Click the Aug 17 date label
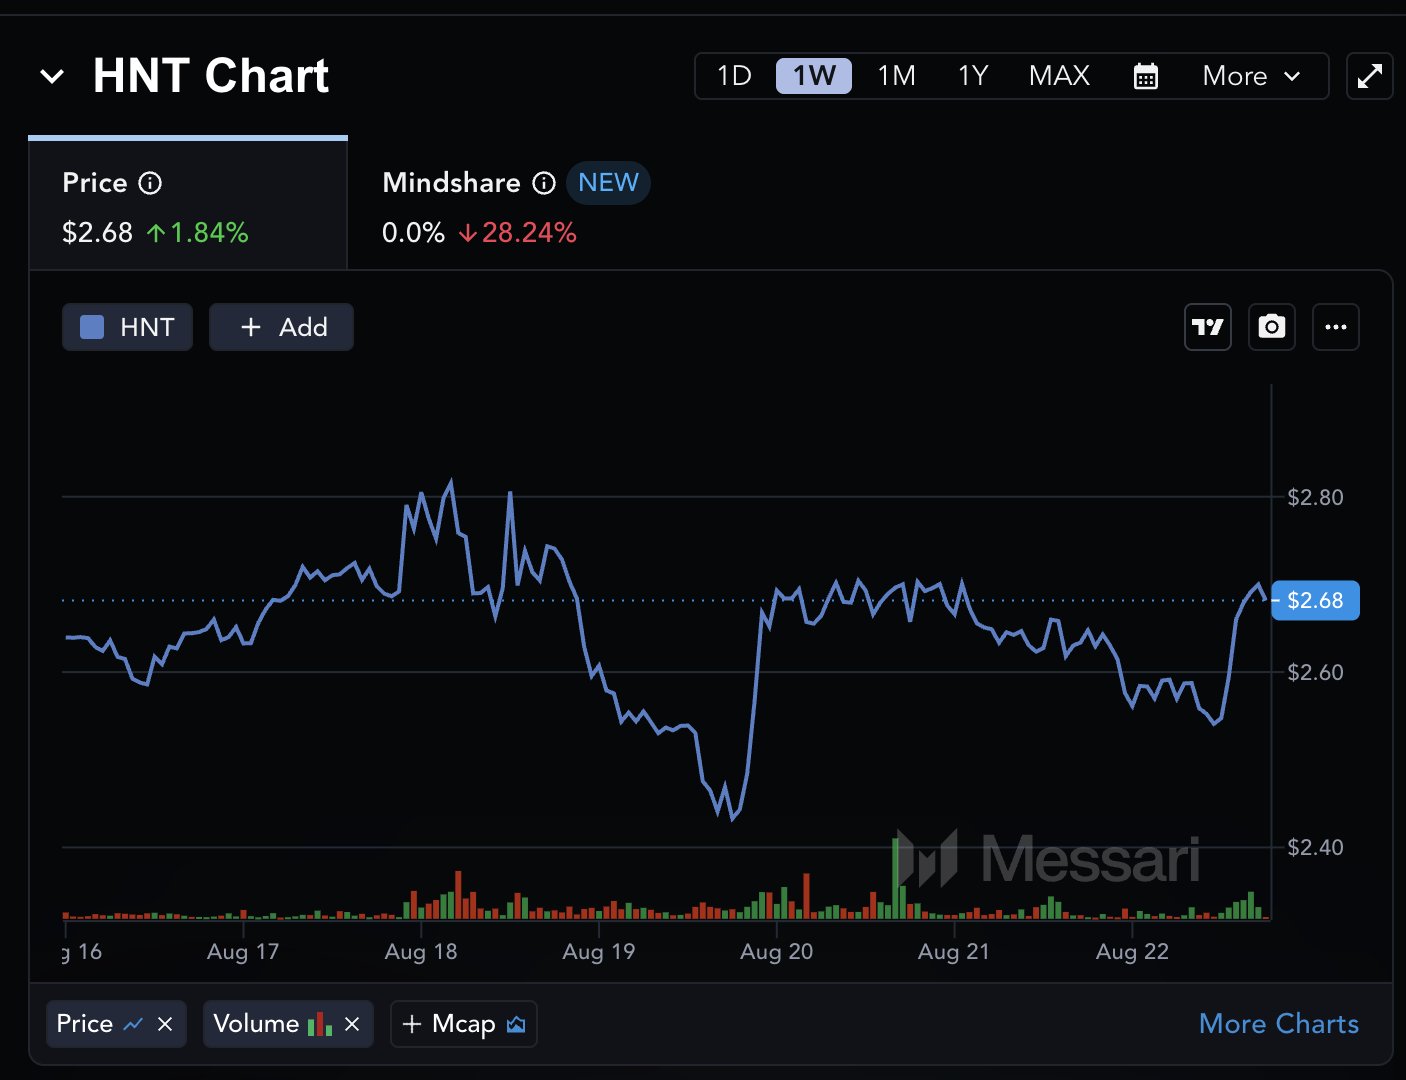This screenshot has height=1080, width=1406. (x=243, y=952)
